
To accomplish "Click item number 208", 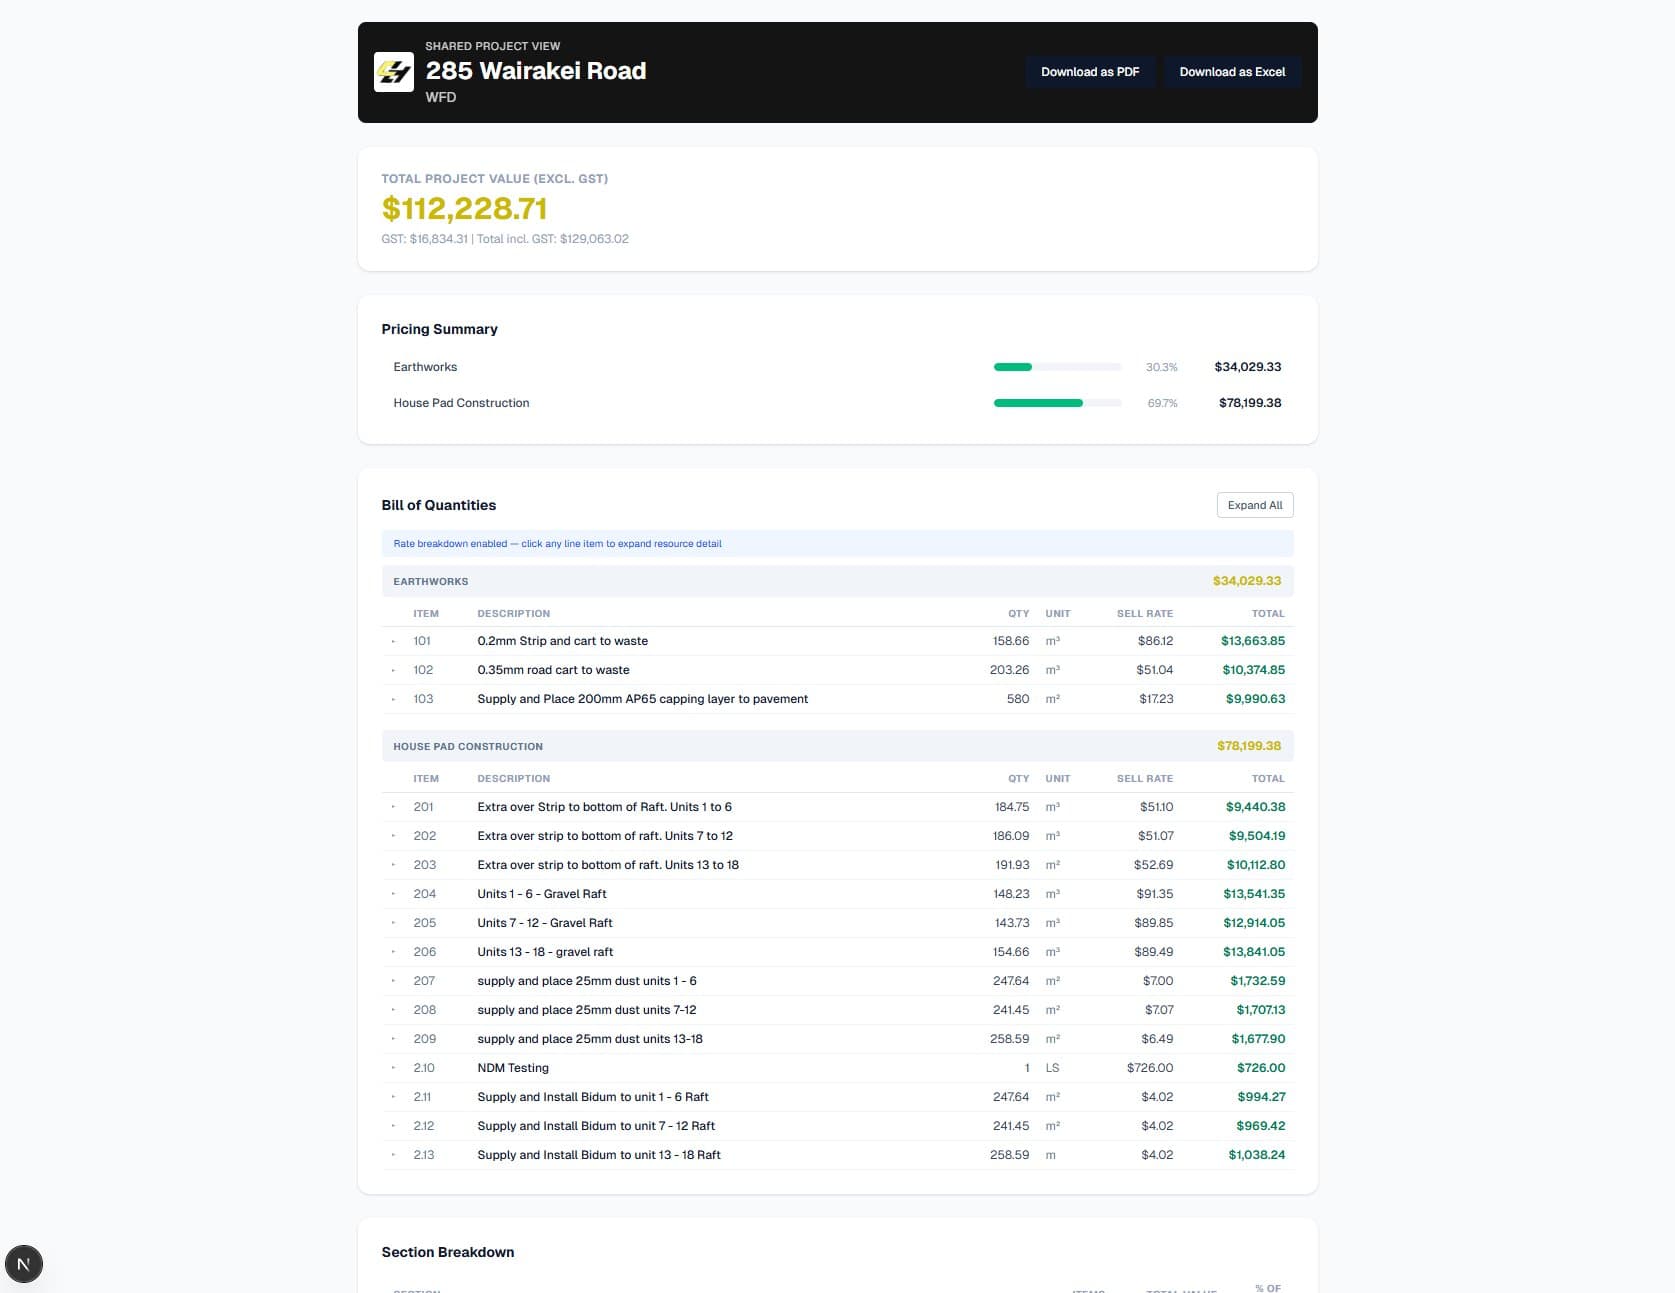I will pos(424,1010).
